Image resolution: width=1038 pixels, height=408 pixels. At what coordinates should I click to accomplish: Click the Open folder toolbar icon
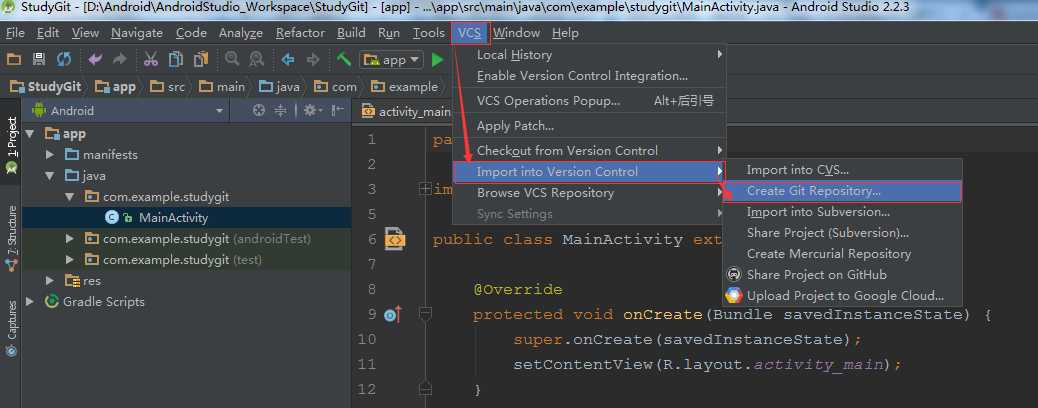[x=13, y=60]
